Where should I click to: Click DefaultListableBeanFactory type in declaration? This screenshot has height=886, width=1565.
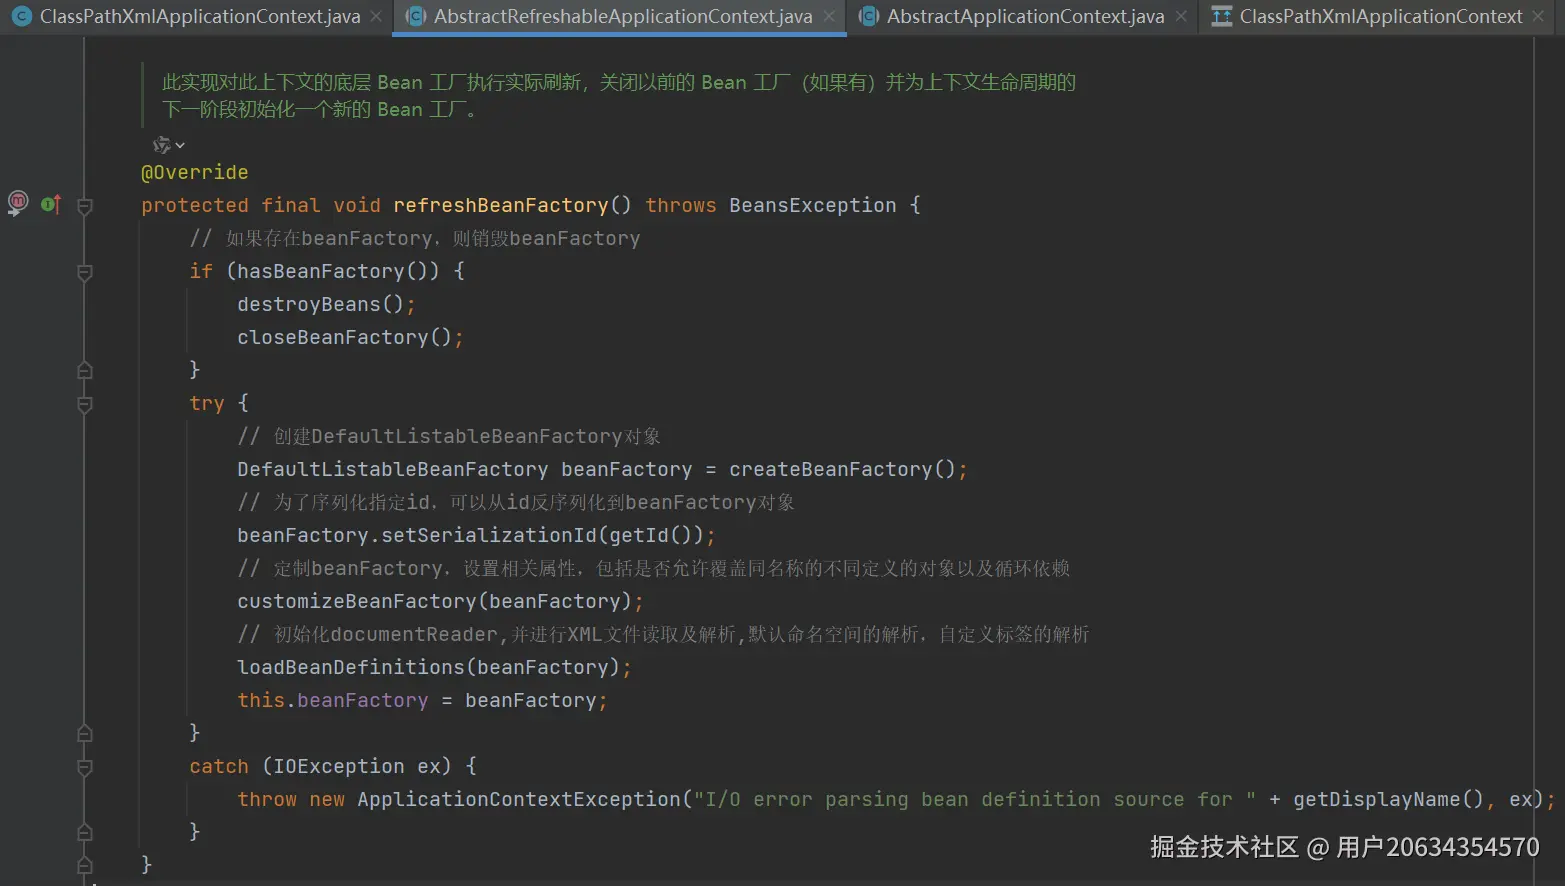392,469
